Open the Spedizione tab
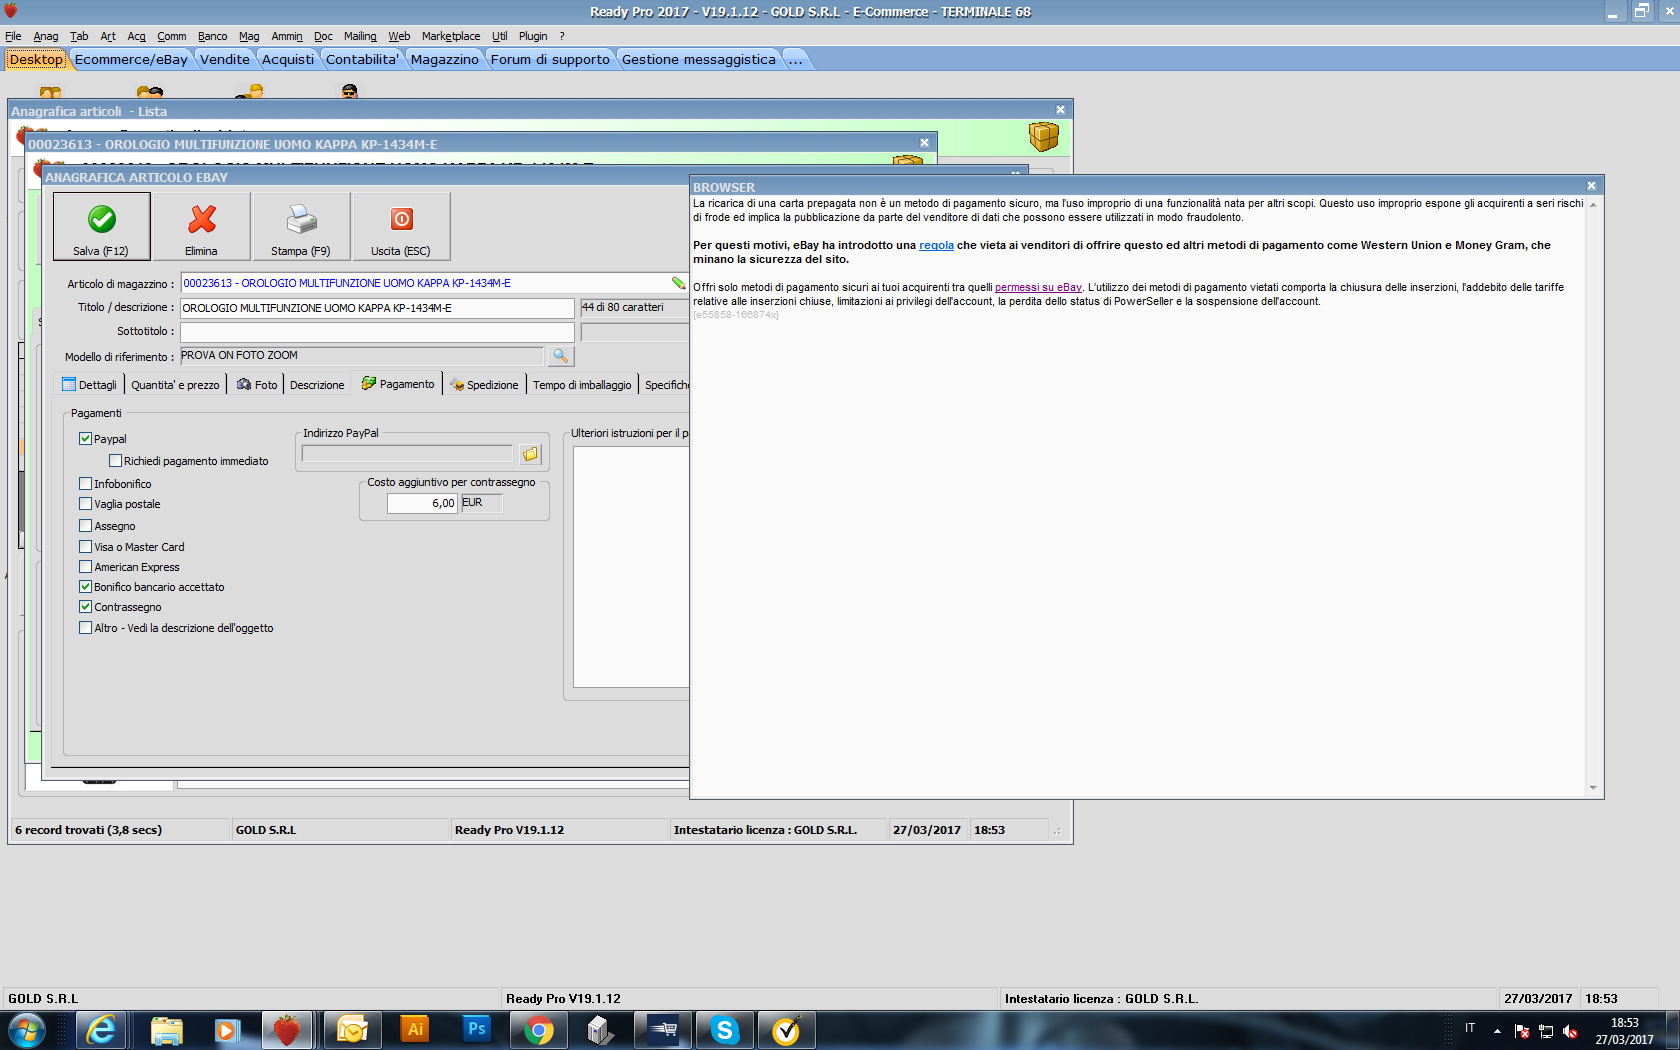This screenshot has height=1050, width=1680. click(485, 385)
